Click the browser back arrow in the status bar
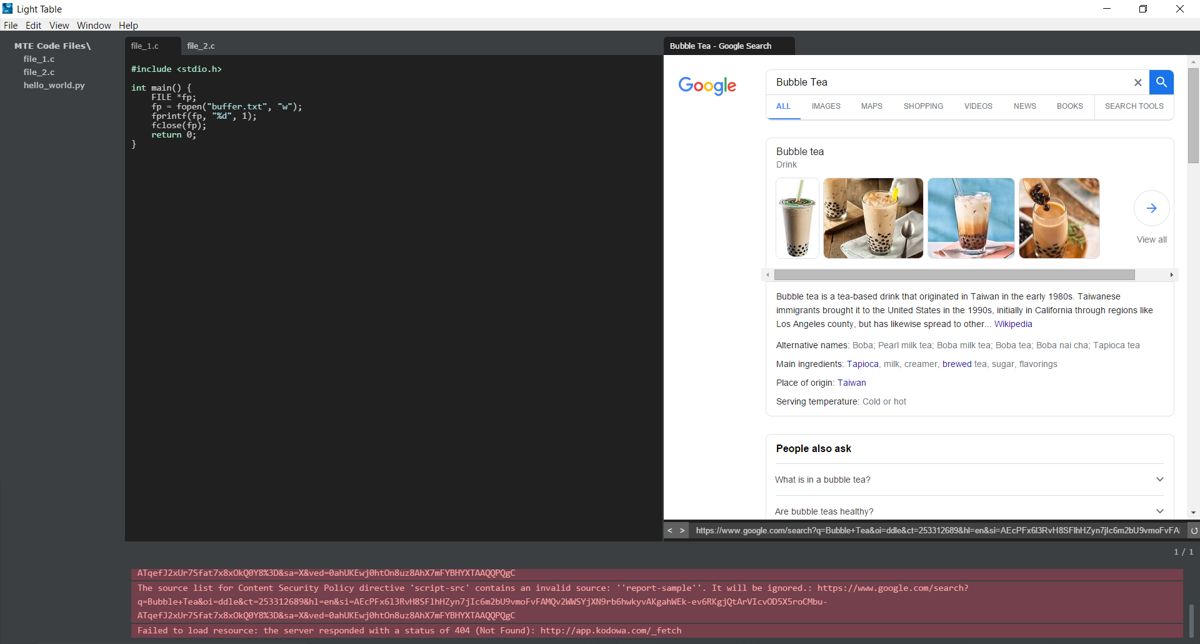 [668, 531]
